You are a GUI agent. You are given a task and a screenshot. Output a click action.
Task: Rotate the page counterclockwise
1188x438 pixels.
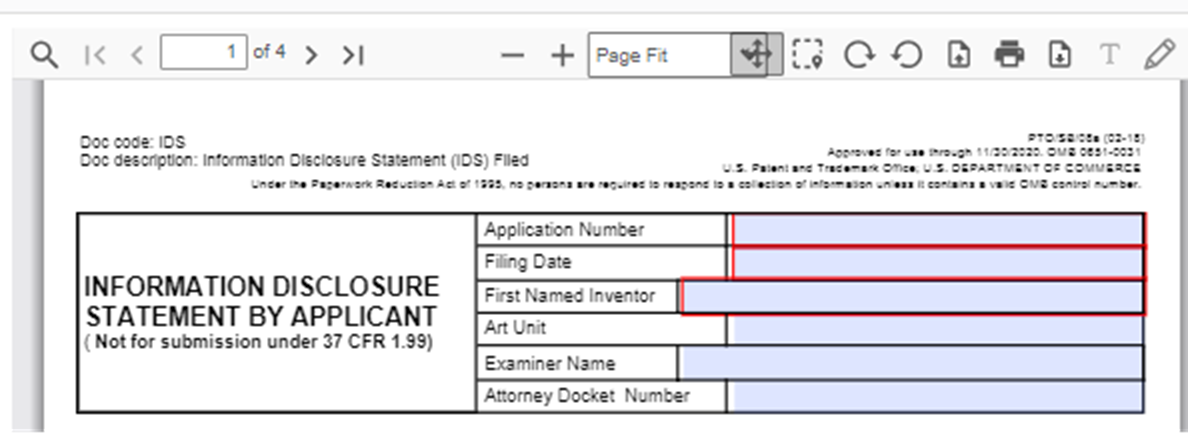pos(907,55)
